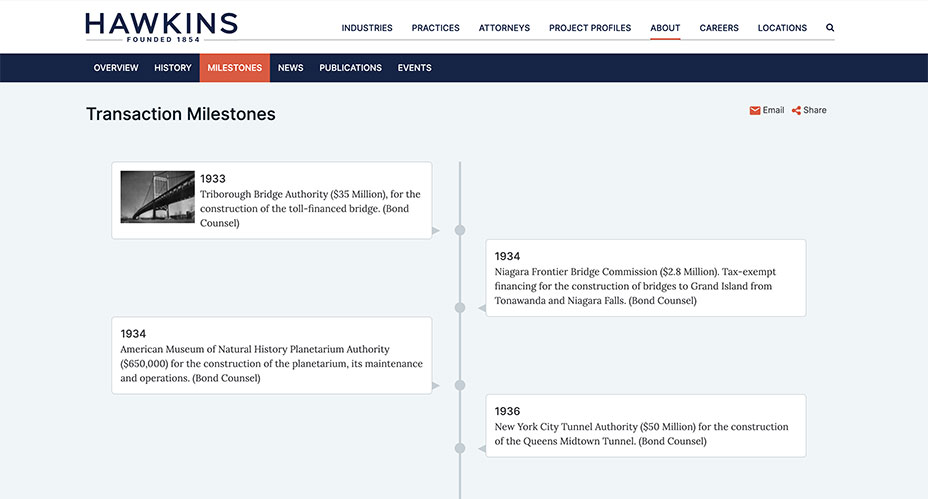Switch to the History tab

point(173,67)
